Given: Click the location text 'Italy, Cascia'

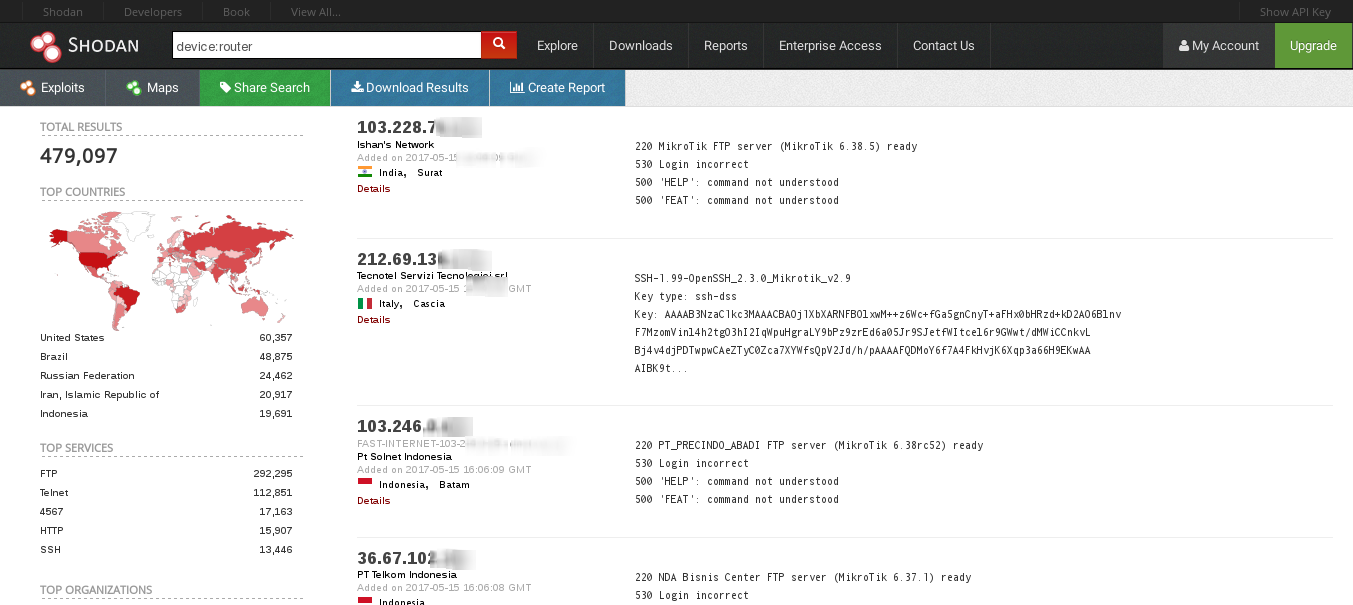Looking at the screenshot, I should click(x=412, y=304).
